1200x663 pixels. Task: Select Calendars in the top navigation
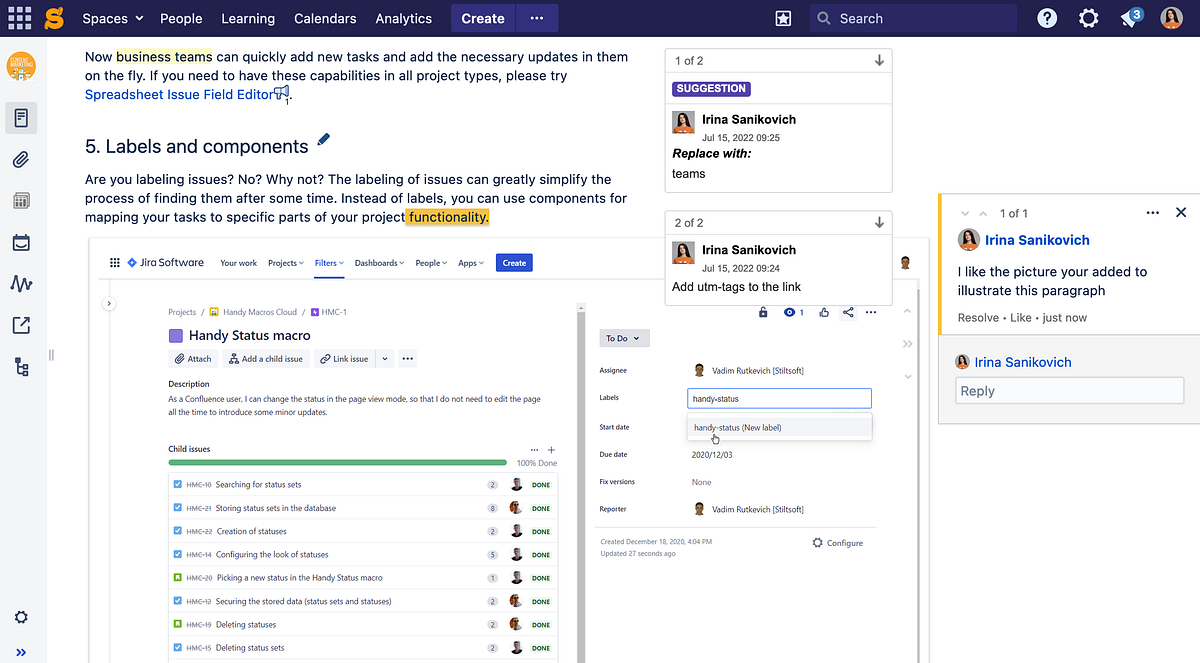325,18
